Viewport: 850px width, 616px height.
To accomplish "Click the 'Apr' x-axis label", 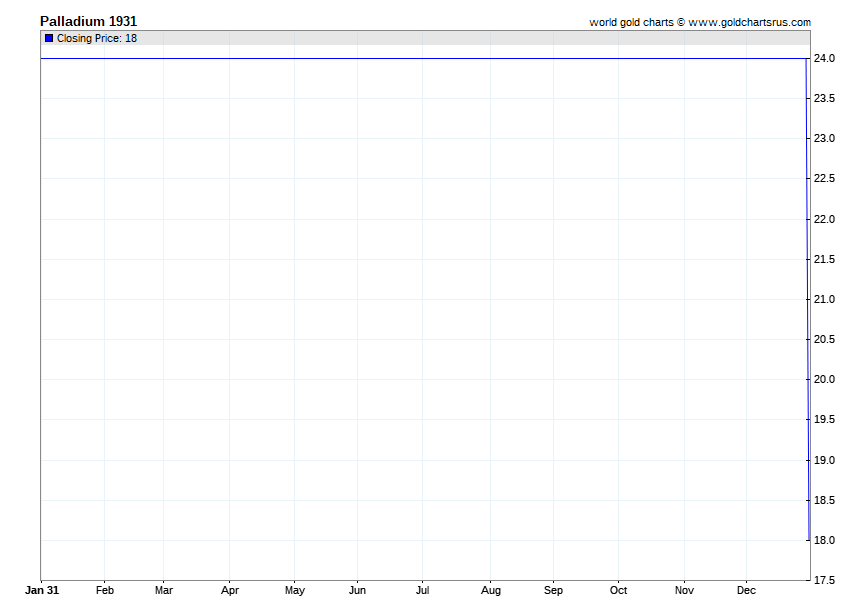I will (230, 591).
